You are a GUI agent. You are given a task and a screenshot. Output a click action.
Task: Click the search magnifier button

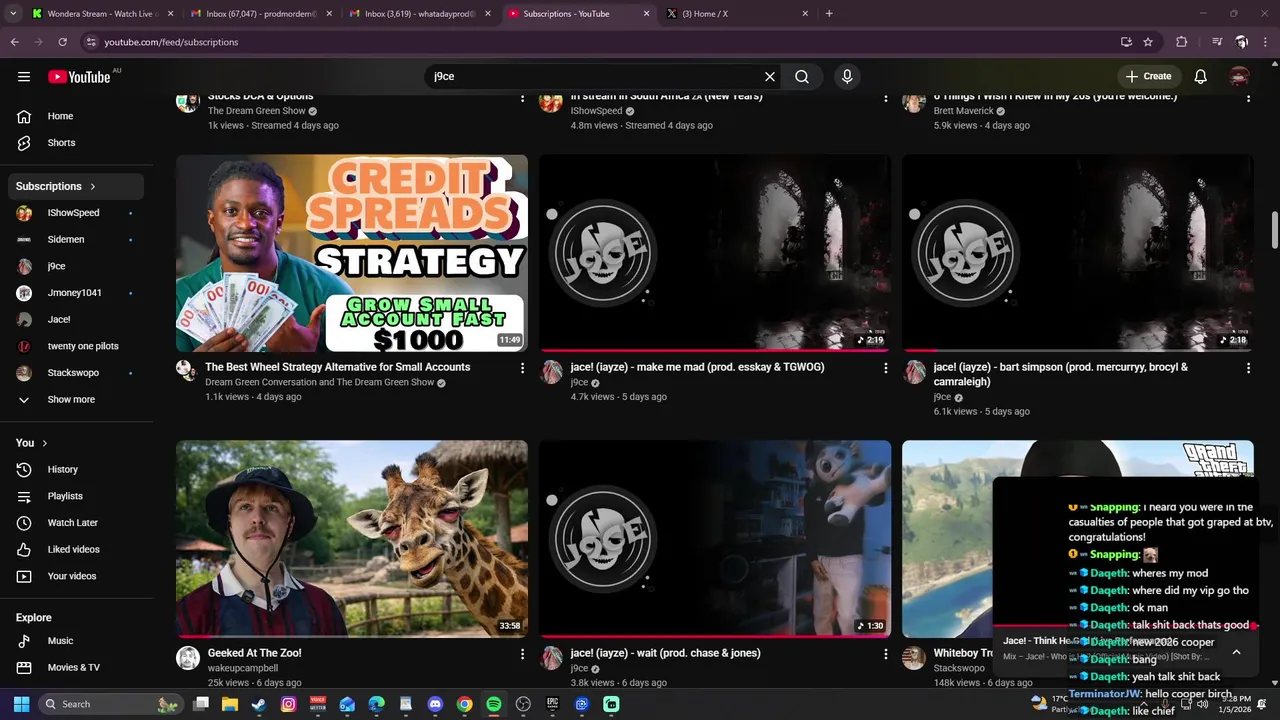point(802,76)
